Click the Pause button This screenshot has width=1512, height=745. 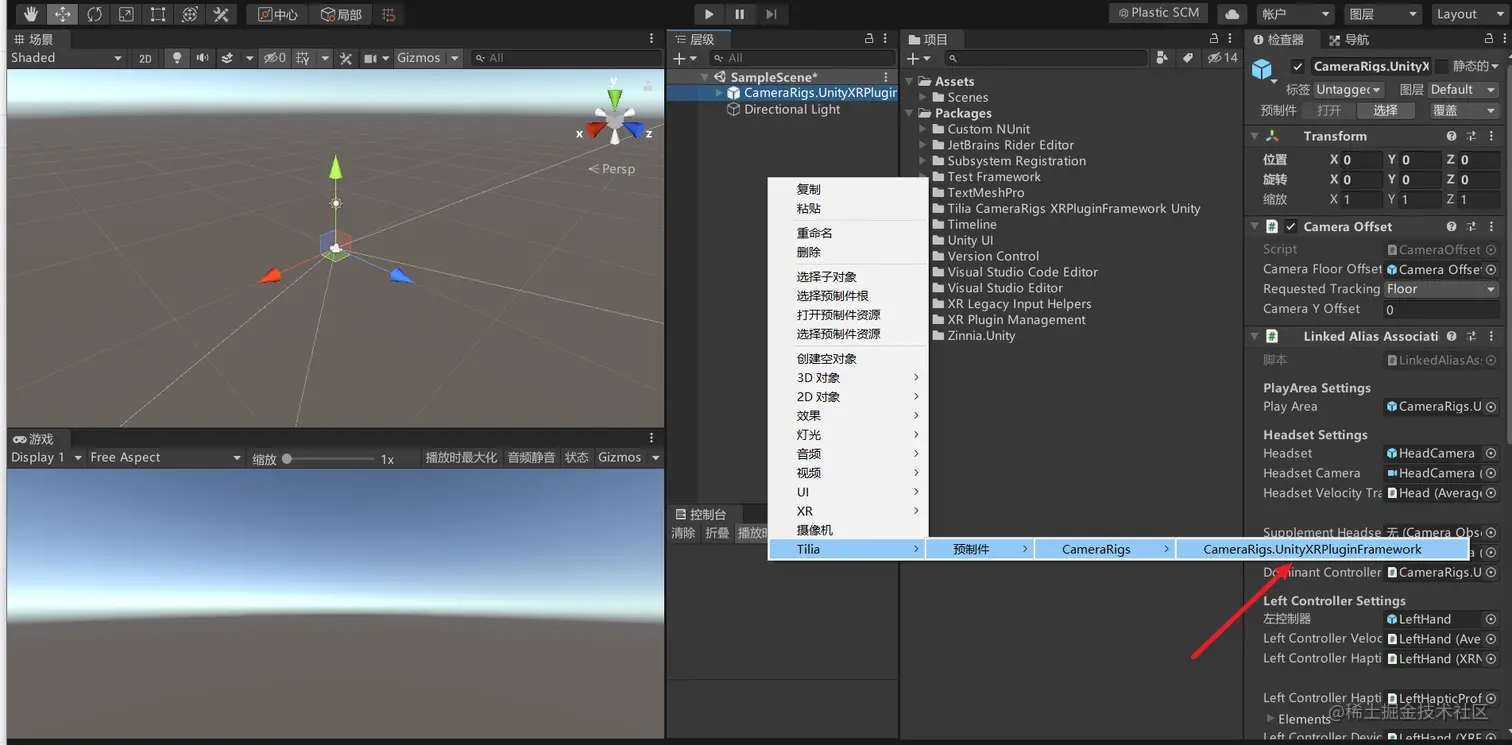point(740,14)
